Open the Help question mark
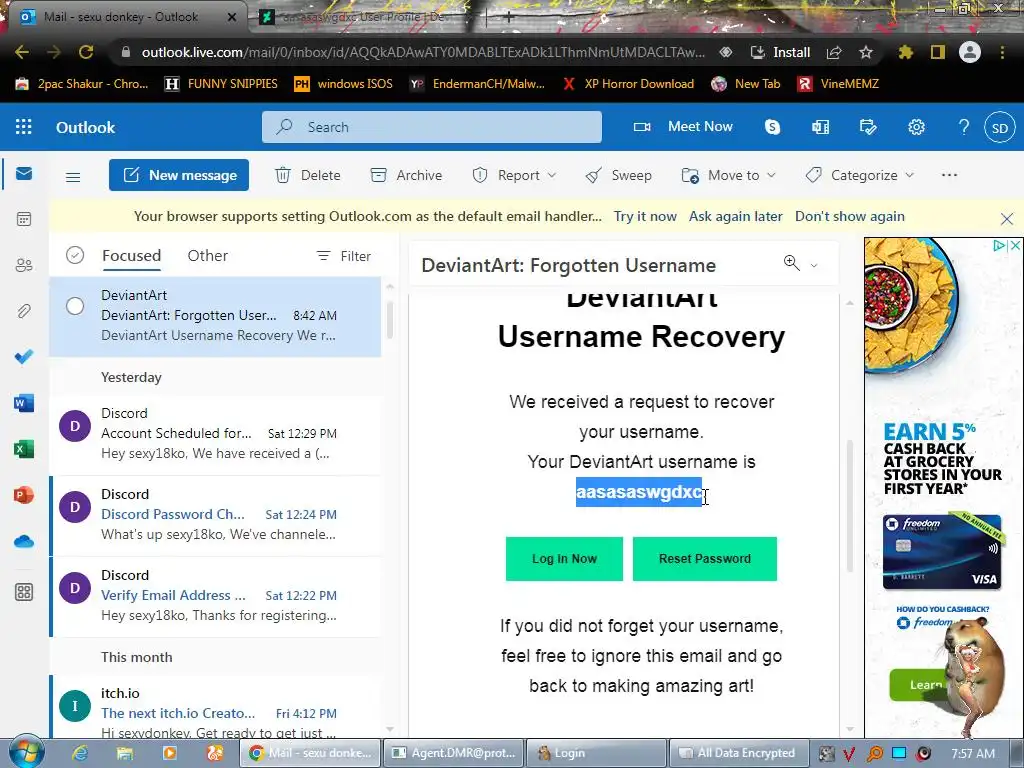The height and width of the screenshot is (768, 1024). pyautogui.click(x=964, y=127)
